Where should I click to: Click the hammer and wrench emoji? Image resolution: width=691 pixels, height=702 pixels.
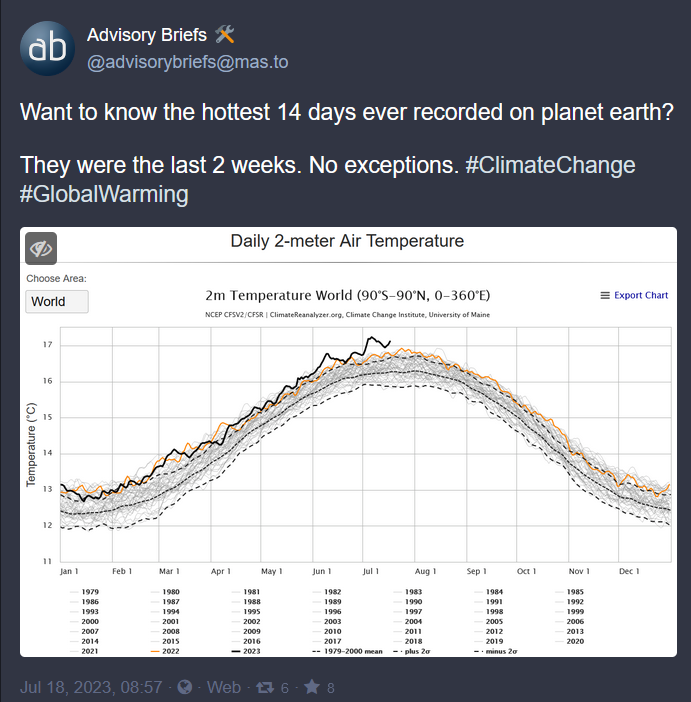[225, 35]
